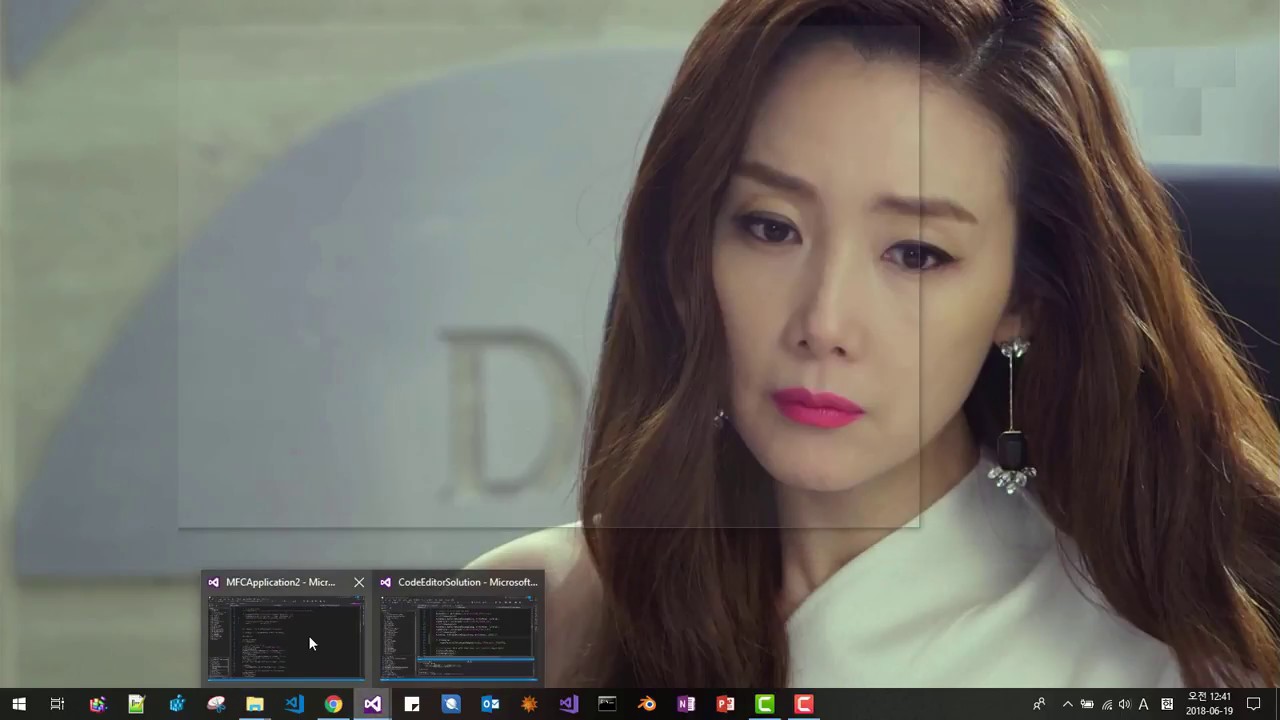Click the MFCApplication2 preview title text
1280x720 pixels.
[x=280, y=582]
